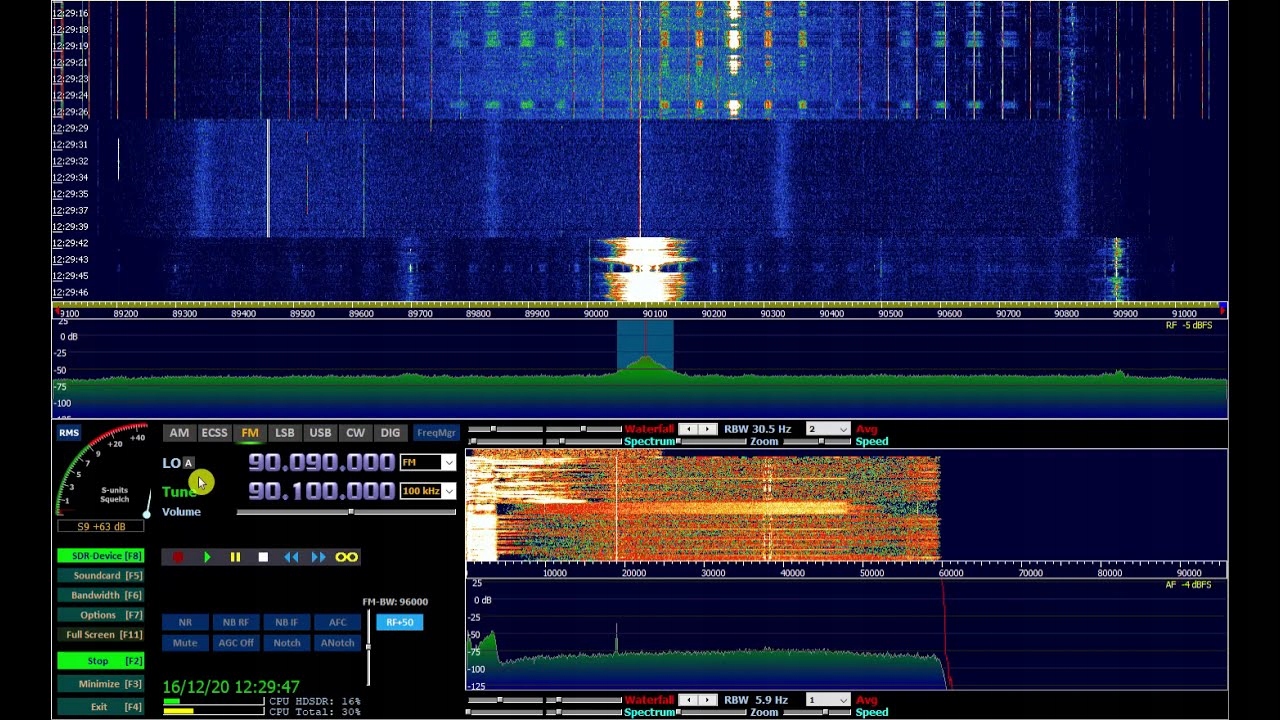The image size is (1280, 720).
Task: Click left arrow beside RBW 30.5 Hz
Action: pyautogui.click(x=688, y=429)
